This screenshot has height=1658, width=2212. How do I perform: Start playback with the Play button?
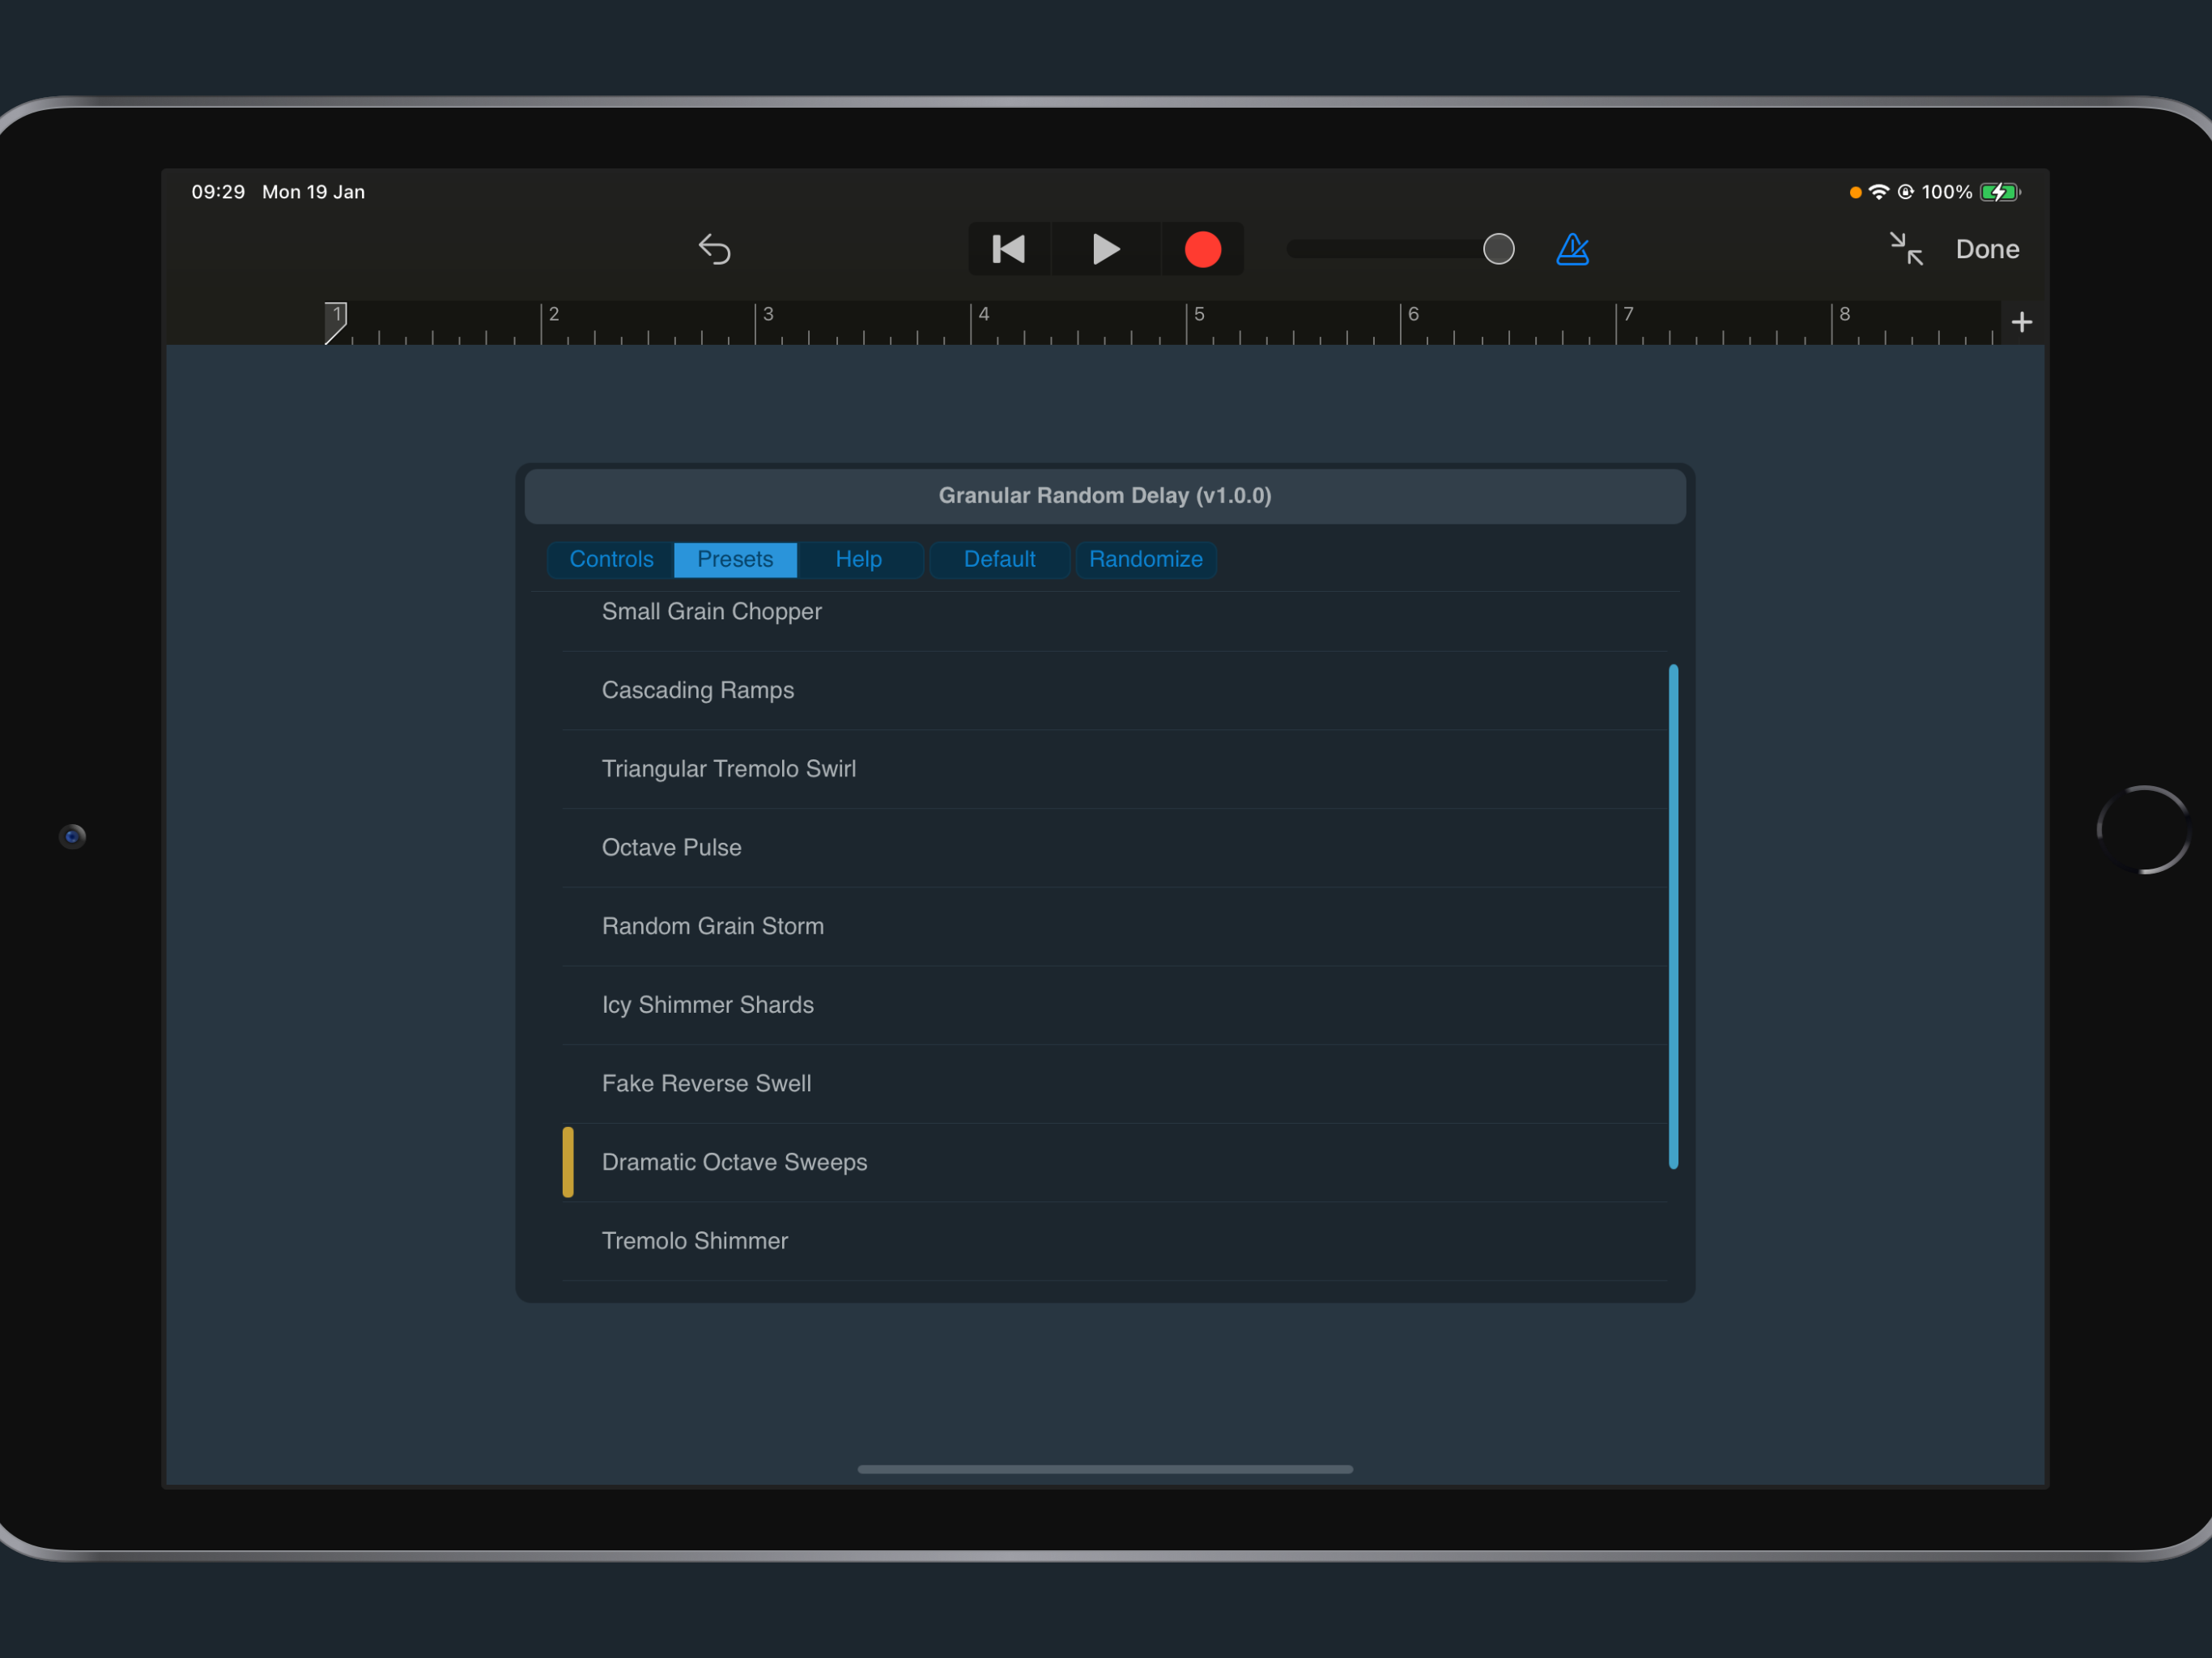[x=1106, y=249]
